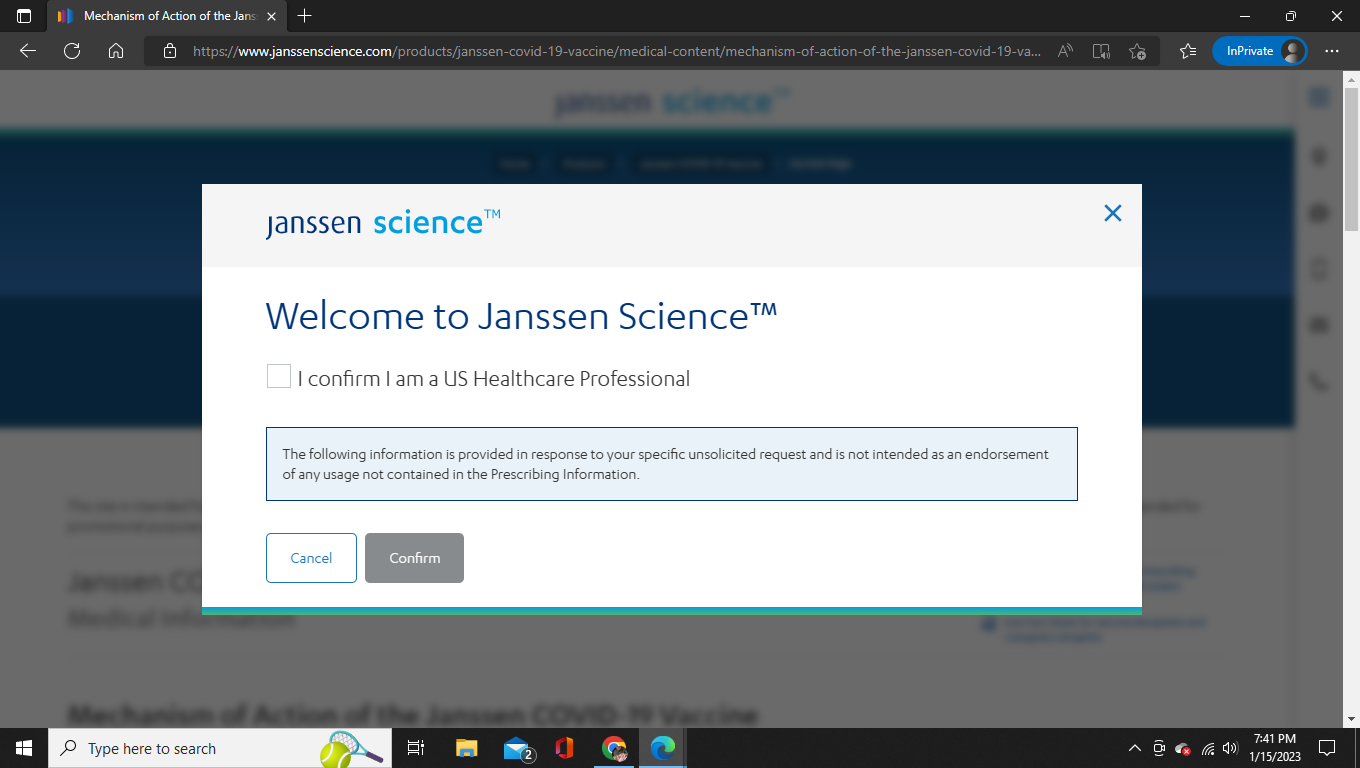Open the notification center icon
This screenshot has width=1360, height=768.
(1327, 748)
